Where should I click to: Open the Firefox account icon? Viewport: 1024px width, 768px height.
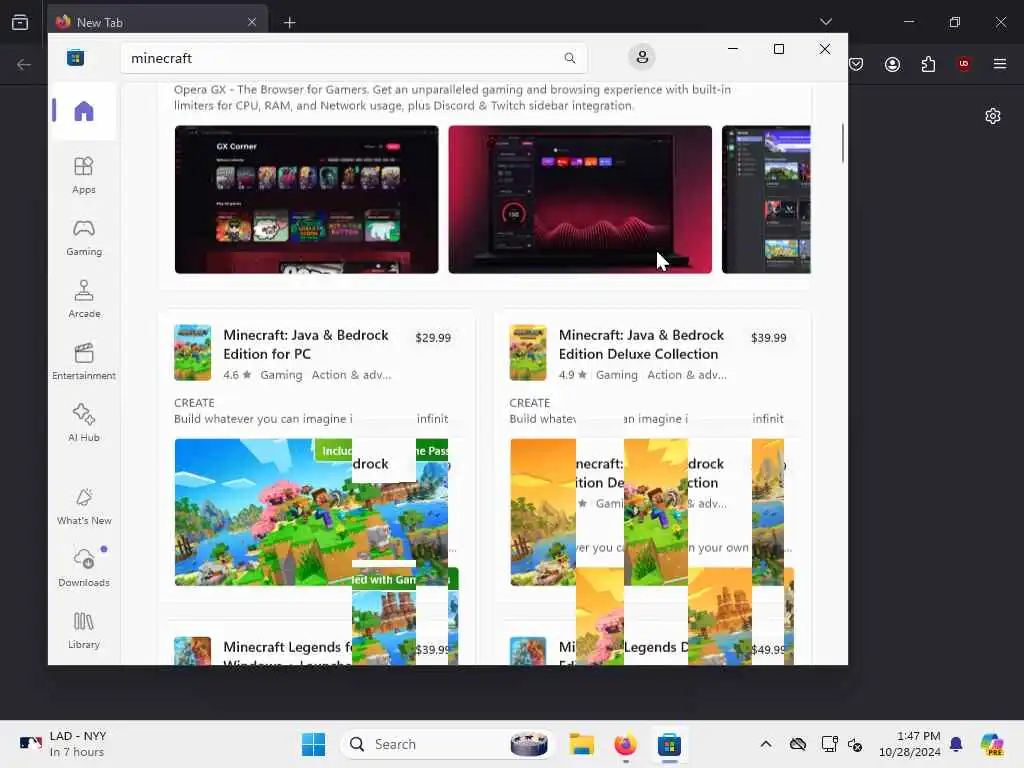click(x=892, y=64)
